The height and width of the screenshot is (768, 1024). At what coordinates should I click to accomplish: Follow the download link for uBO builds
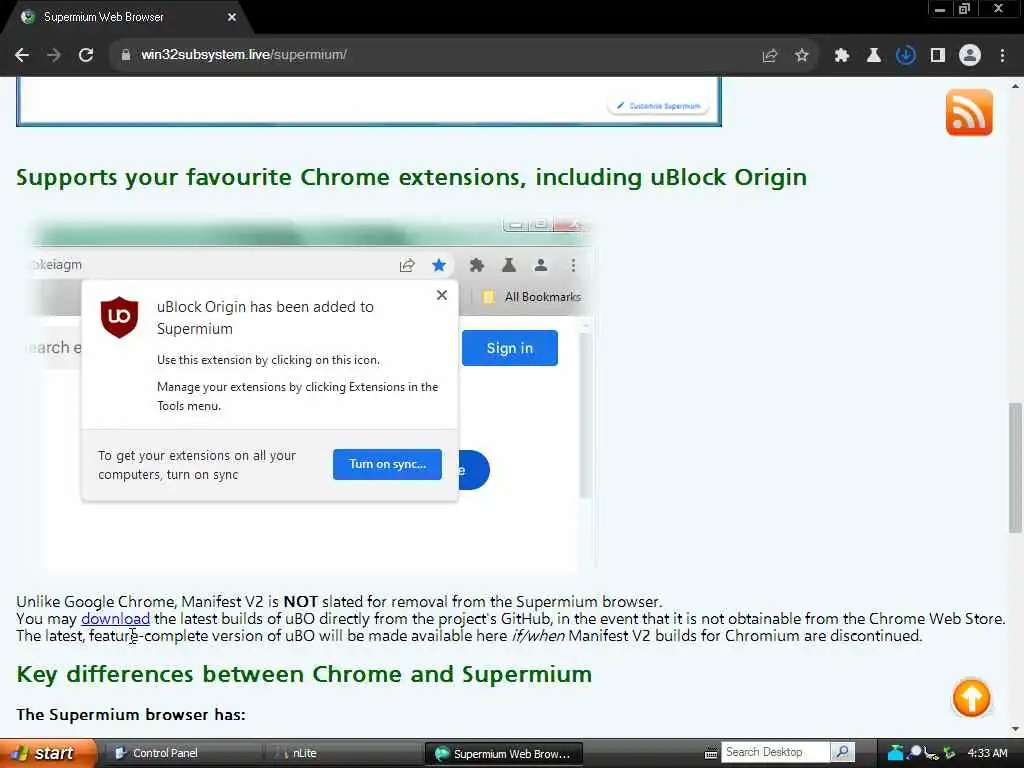[x=116, y=618]
